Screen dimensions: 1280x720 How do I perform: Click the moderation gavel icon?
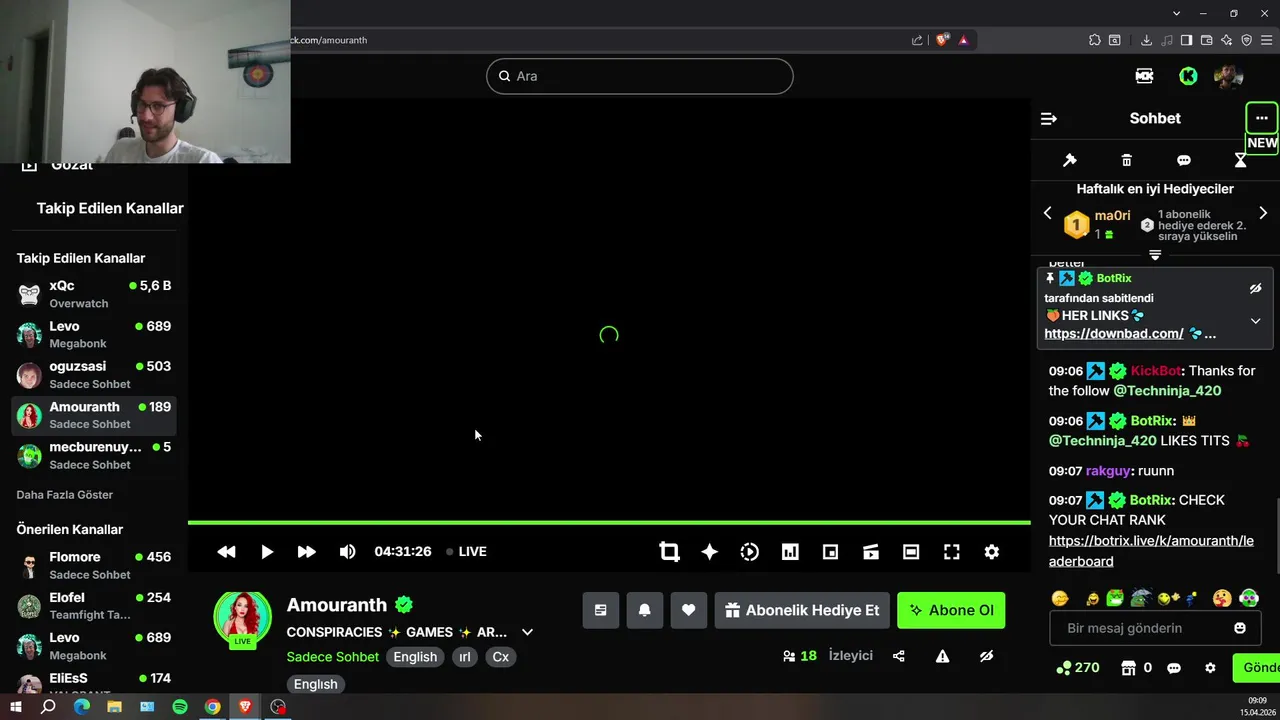[x=1069, y=160]
